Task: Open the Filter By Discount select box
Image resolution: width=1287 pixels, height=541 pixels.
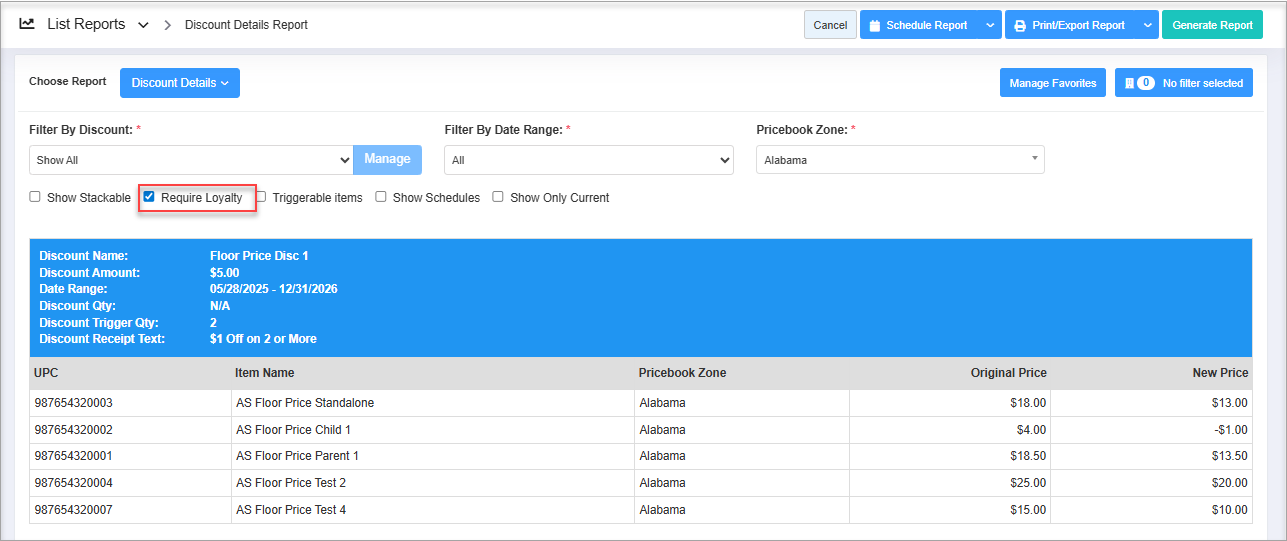Action: click(x=191, y=160)
